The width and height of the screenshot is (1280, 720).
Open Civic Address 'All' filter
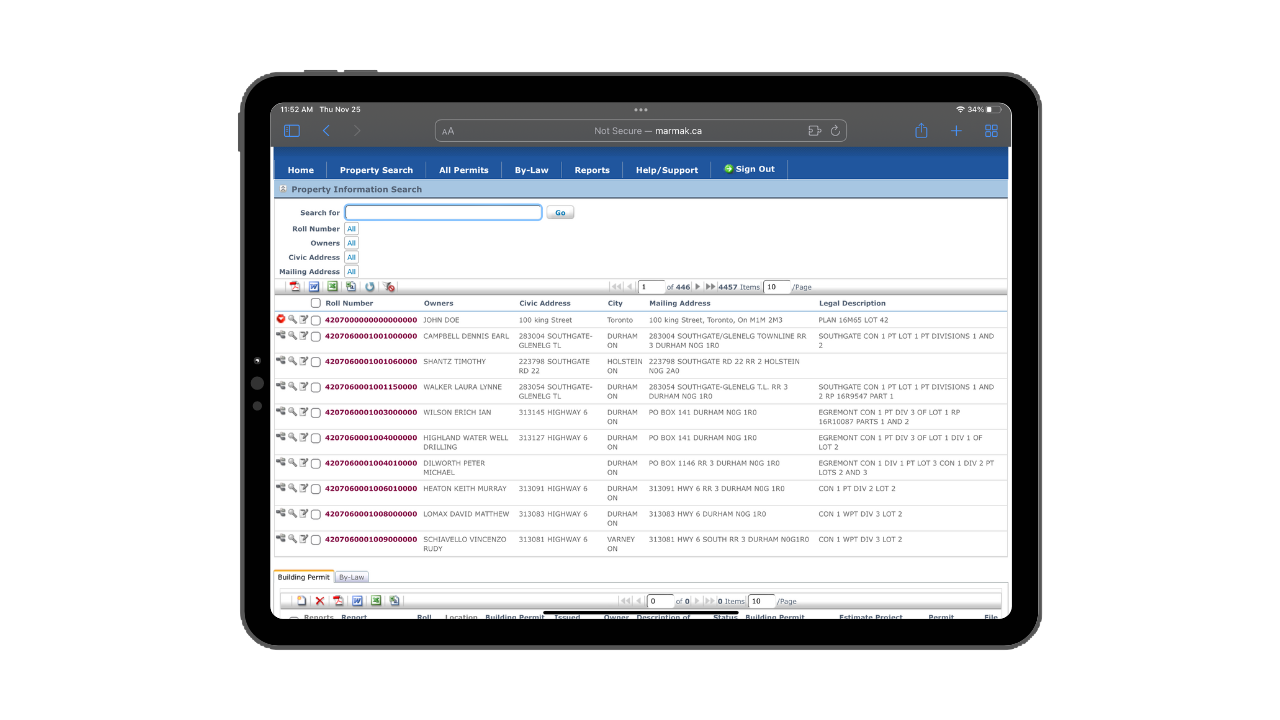pos(351,257)
